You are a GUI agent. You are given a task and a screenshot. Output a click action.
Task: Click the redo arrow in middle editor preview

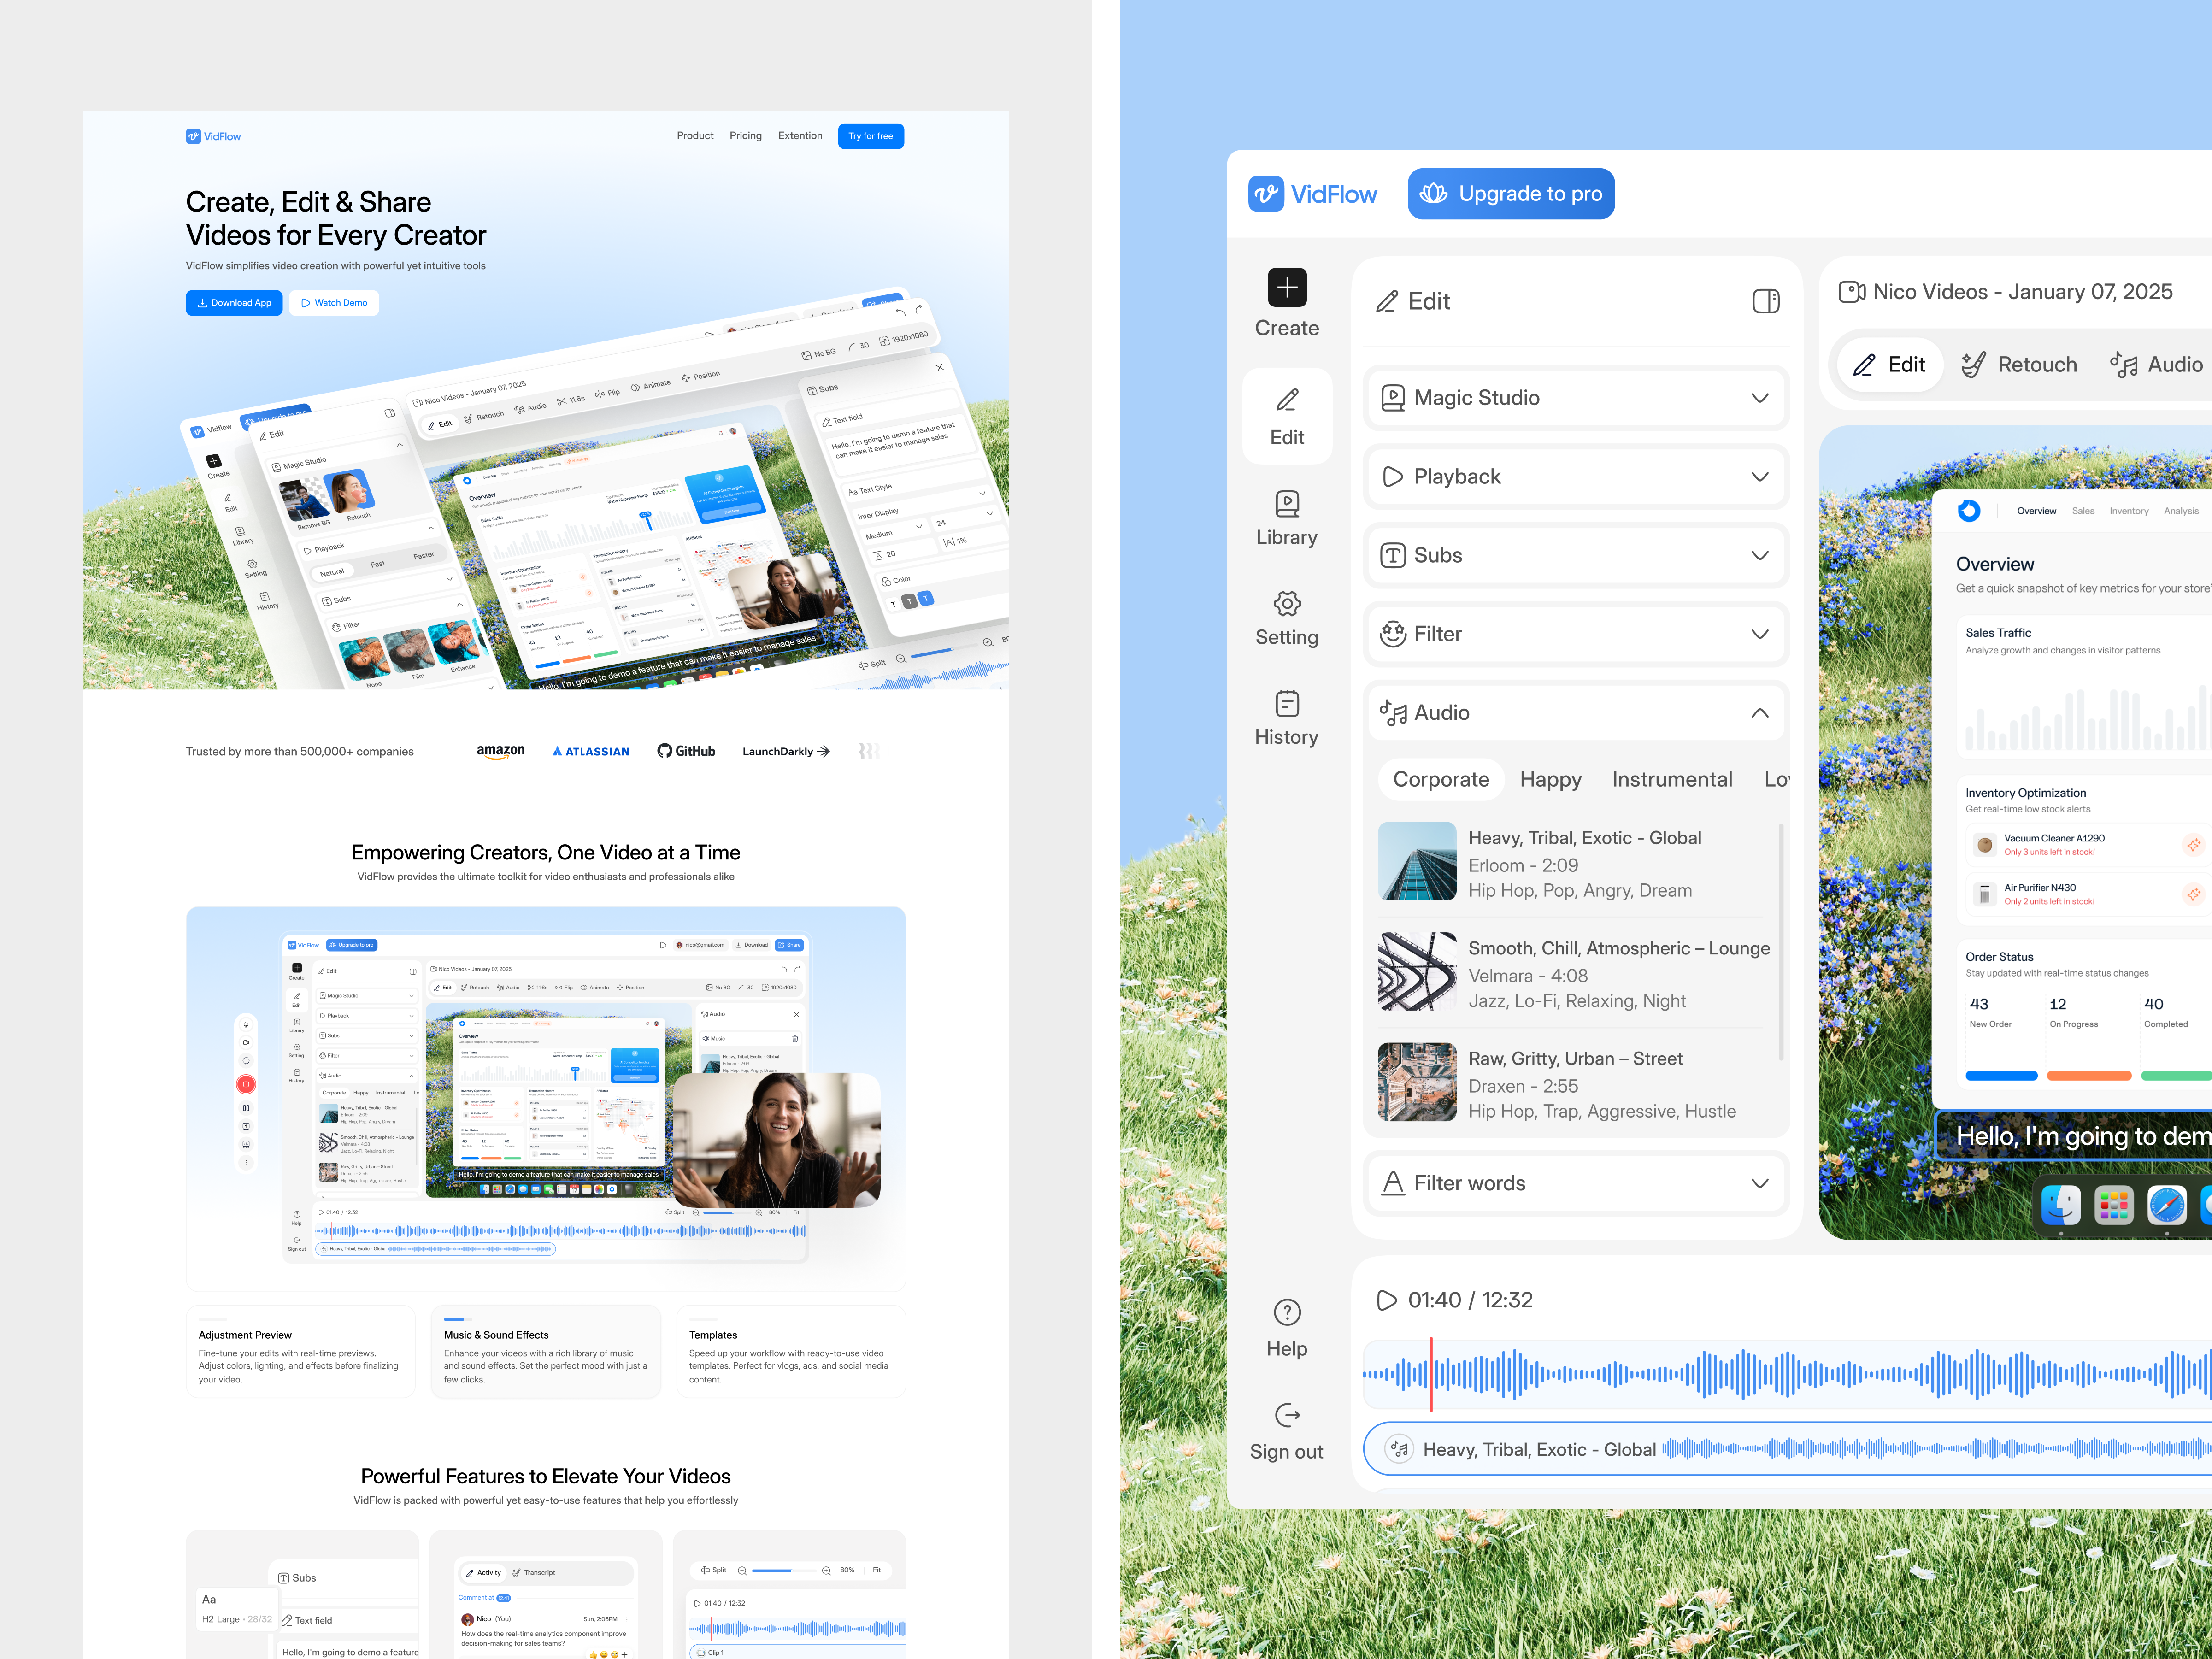point(797,969)
